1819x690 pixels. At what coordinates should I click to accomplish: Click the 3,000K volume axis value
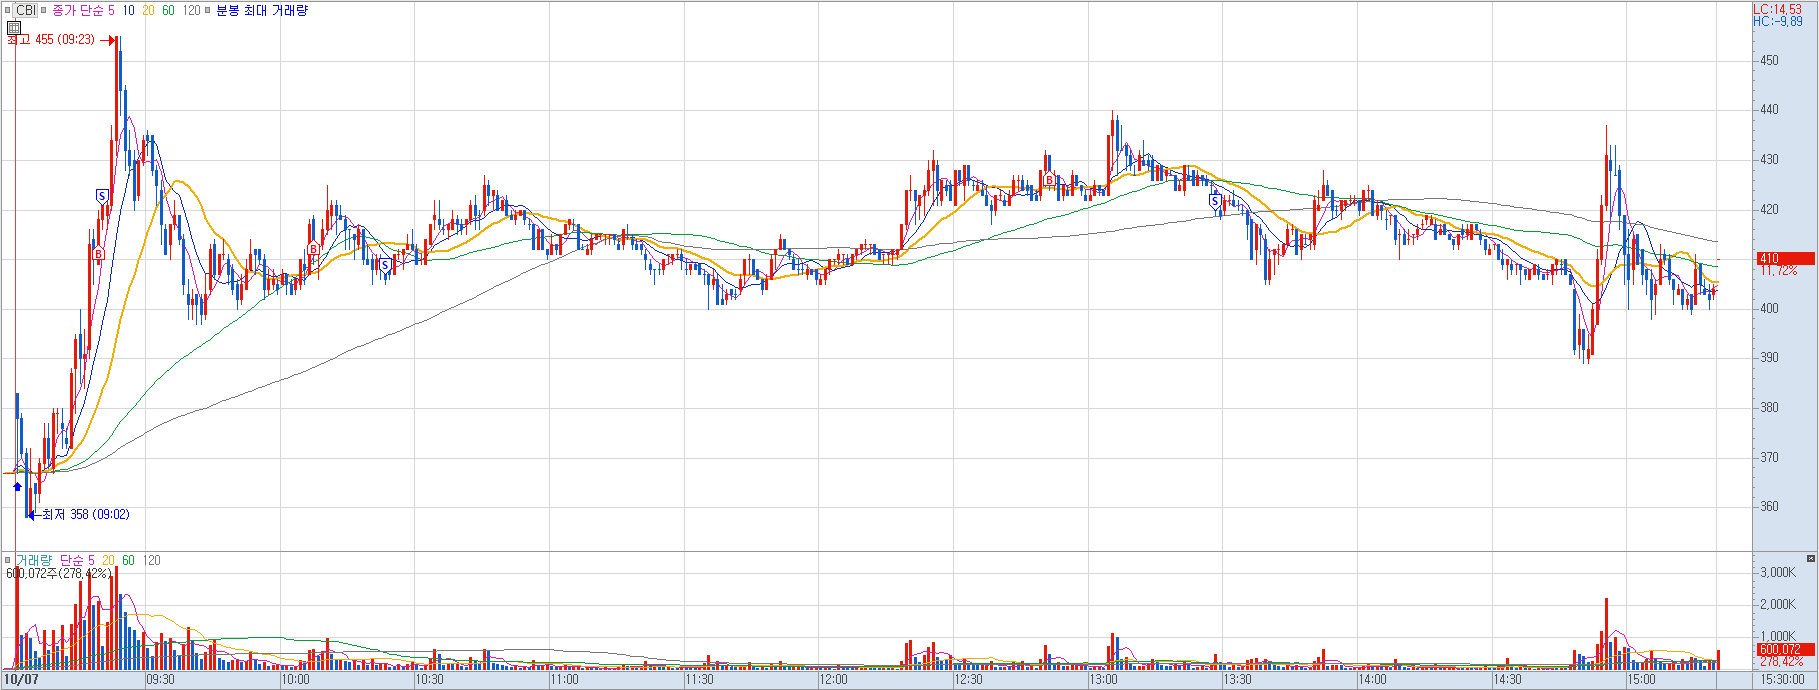pos(1778,573)
